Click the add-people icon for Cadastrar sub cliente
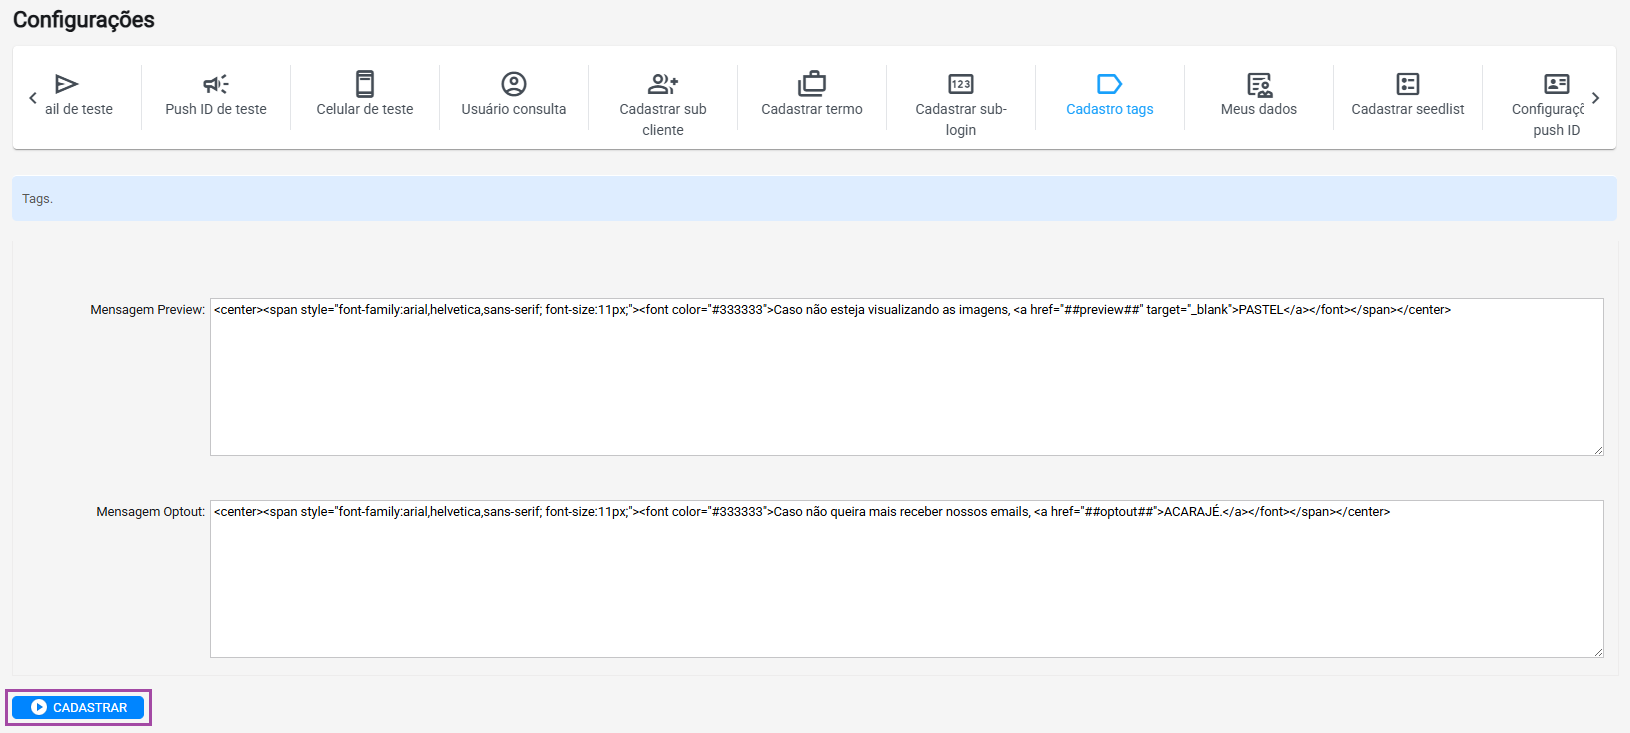This screenshot has height=733, width=1630. [663, 84]
